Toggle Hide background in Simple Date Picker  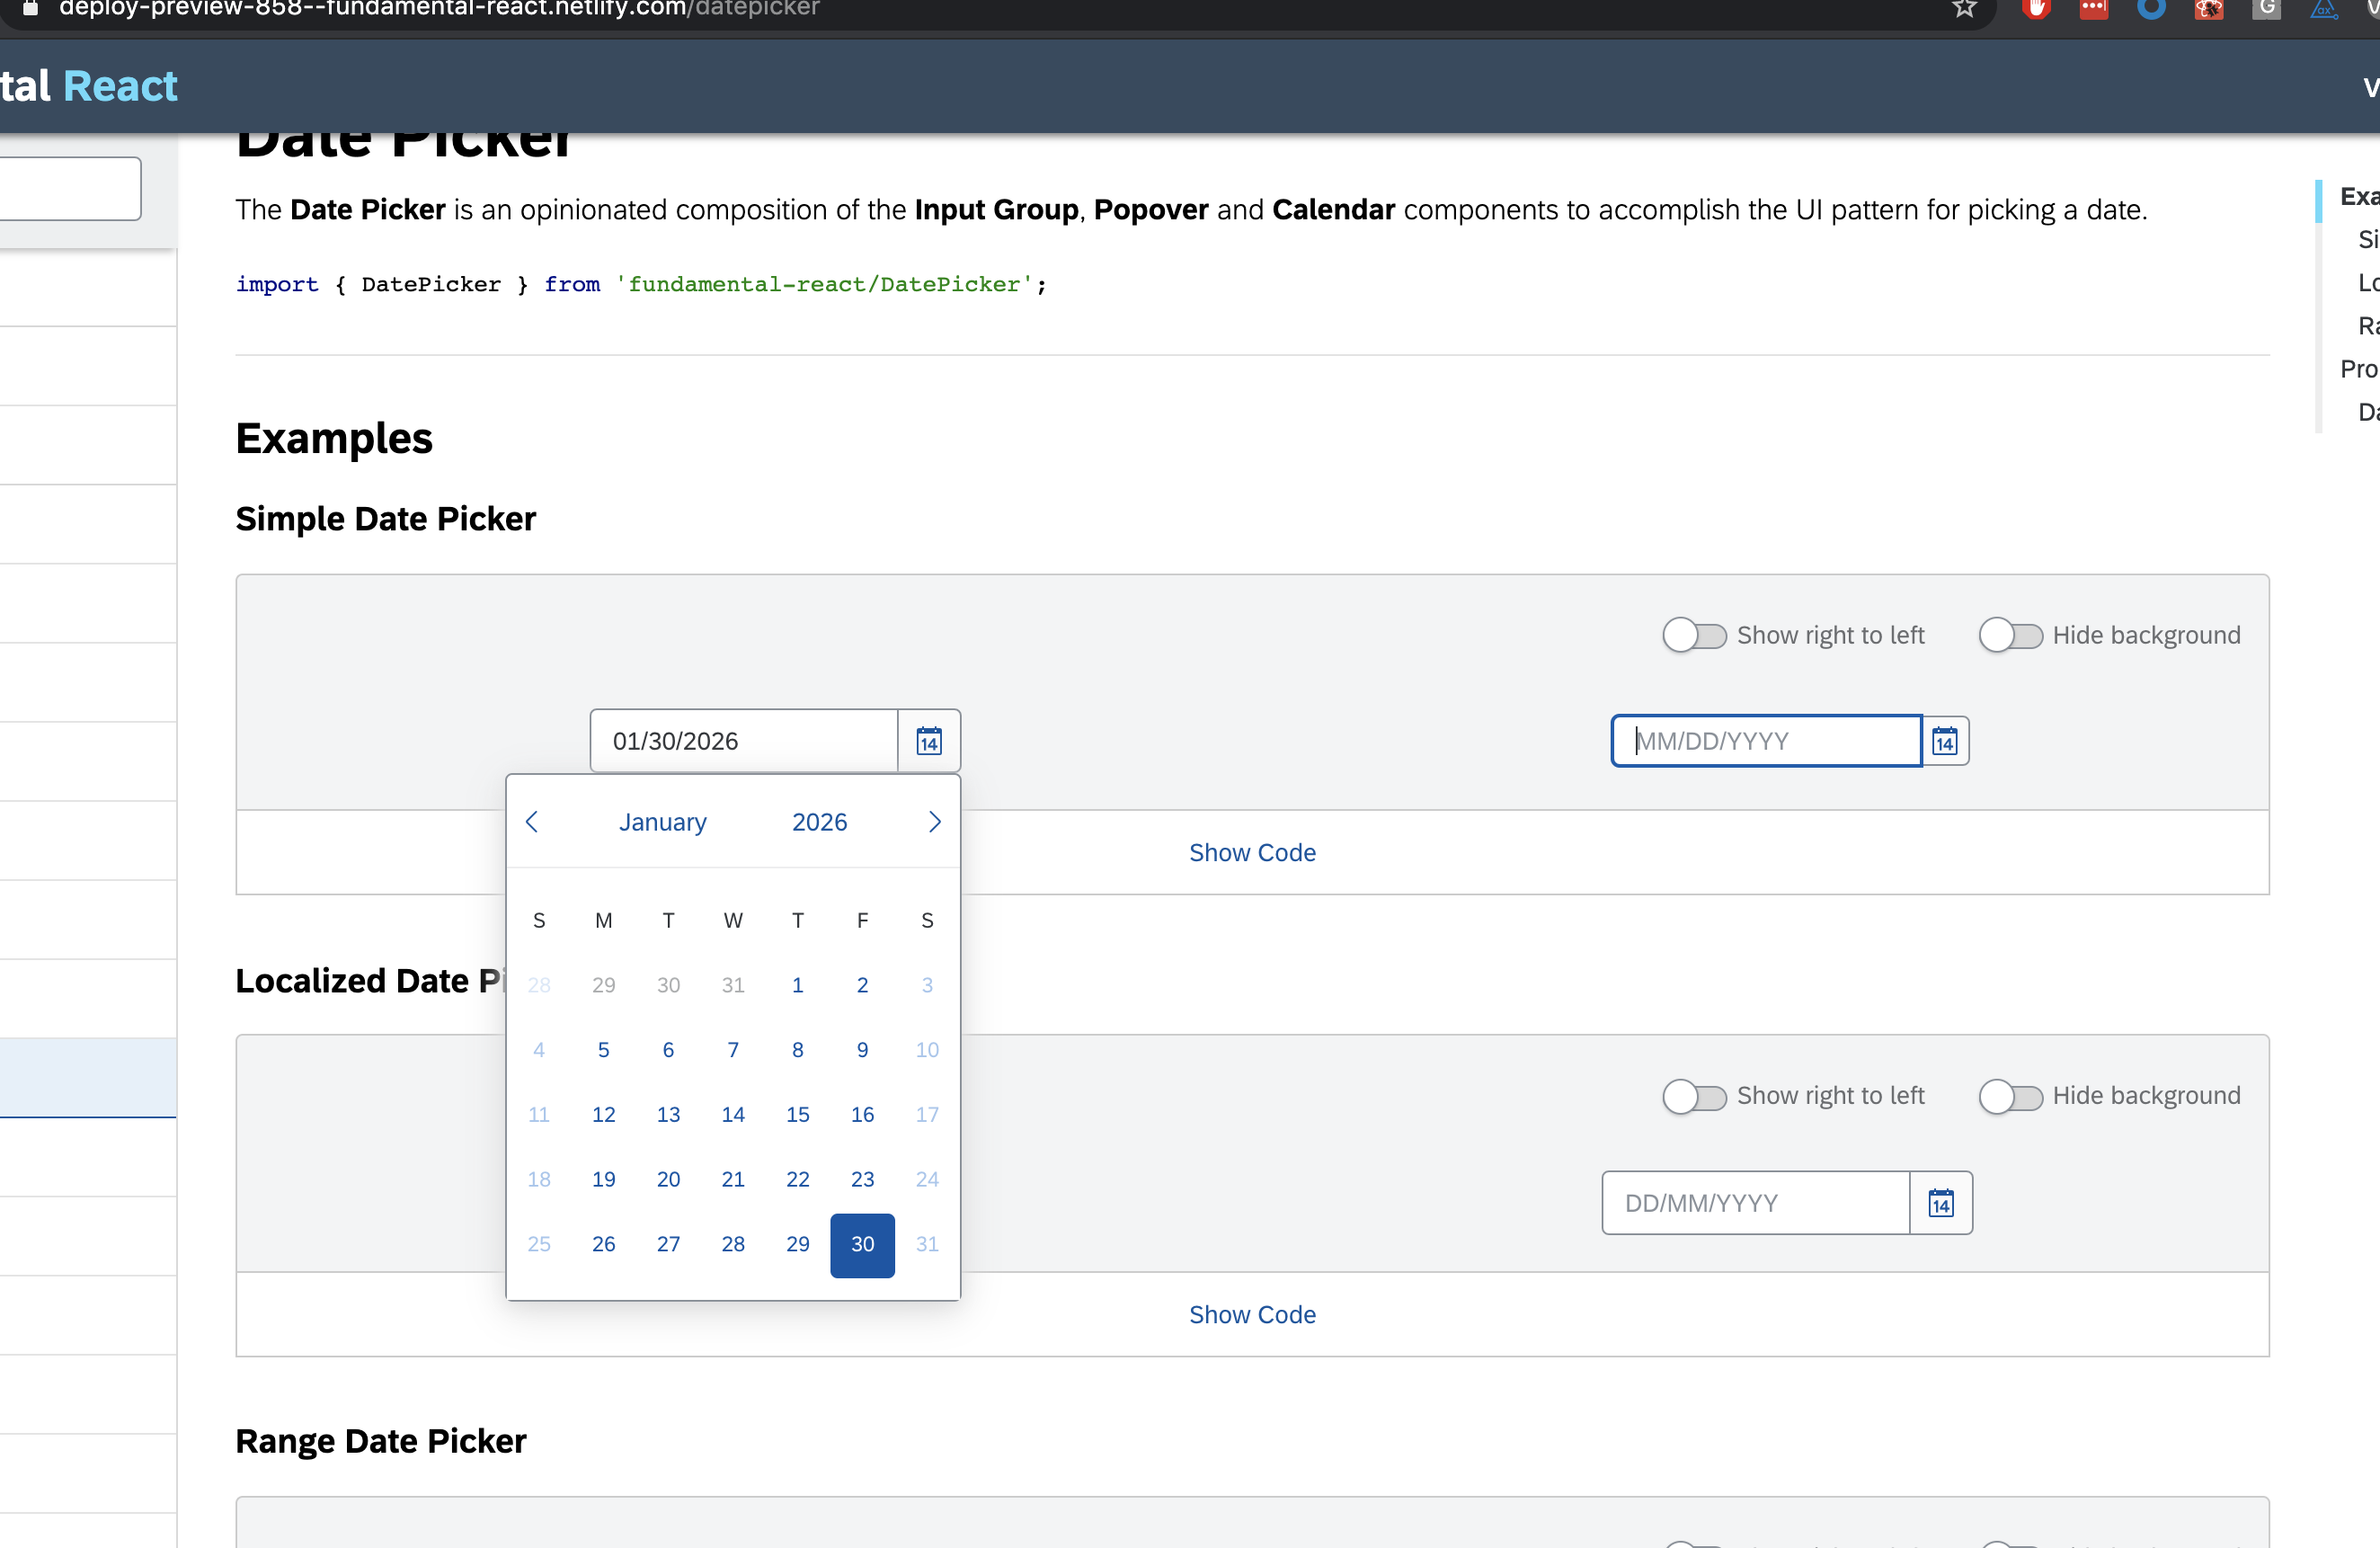pos(2011,635)
